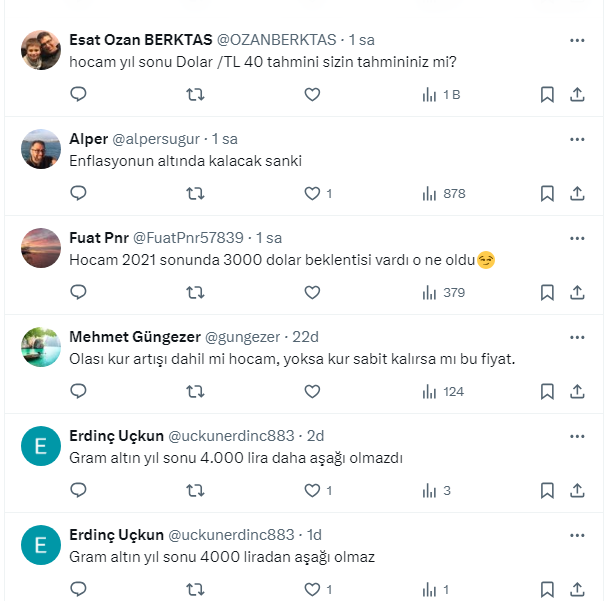This screenshot has height=601, width=613.
Task: Open Alper's profile picture
Action: pos(41,149)
